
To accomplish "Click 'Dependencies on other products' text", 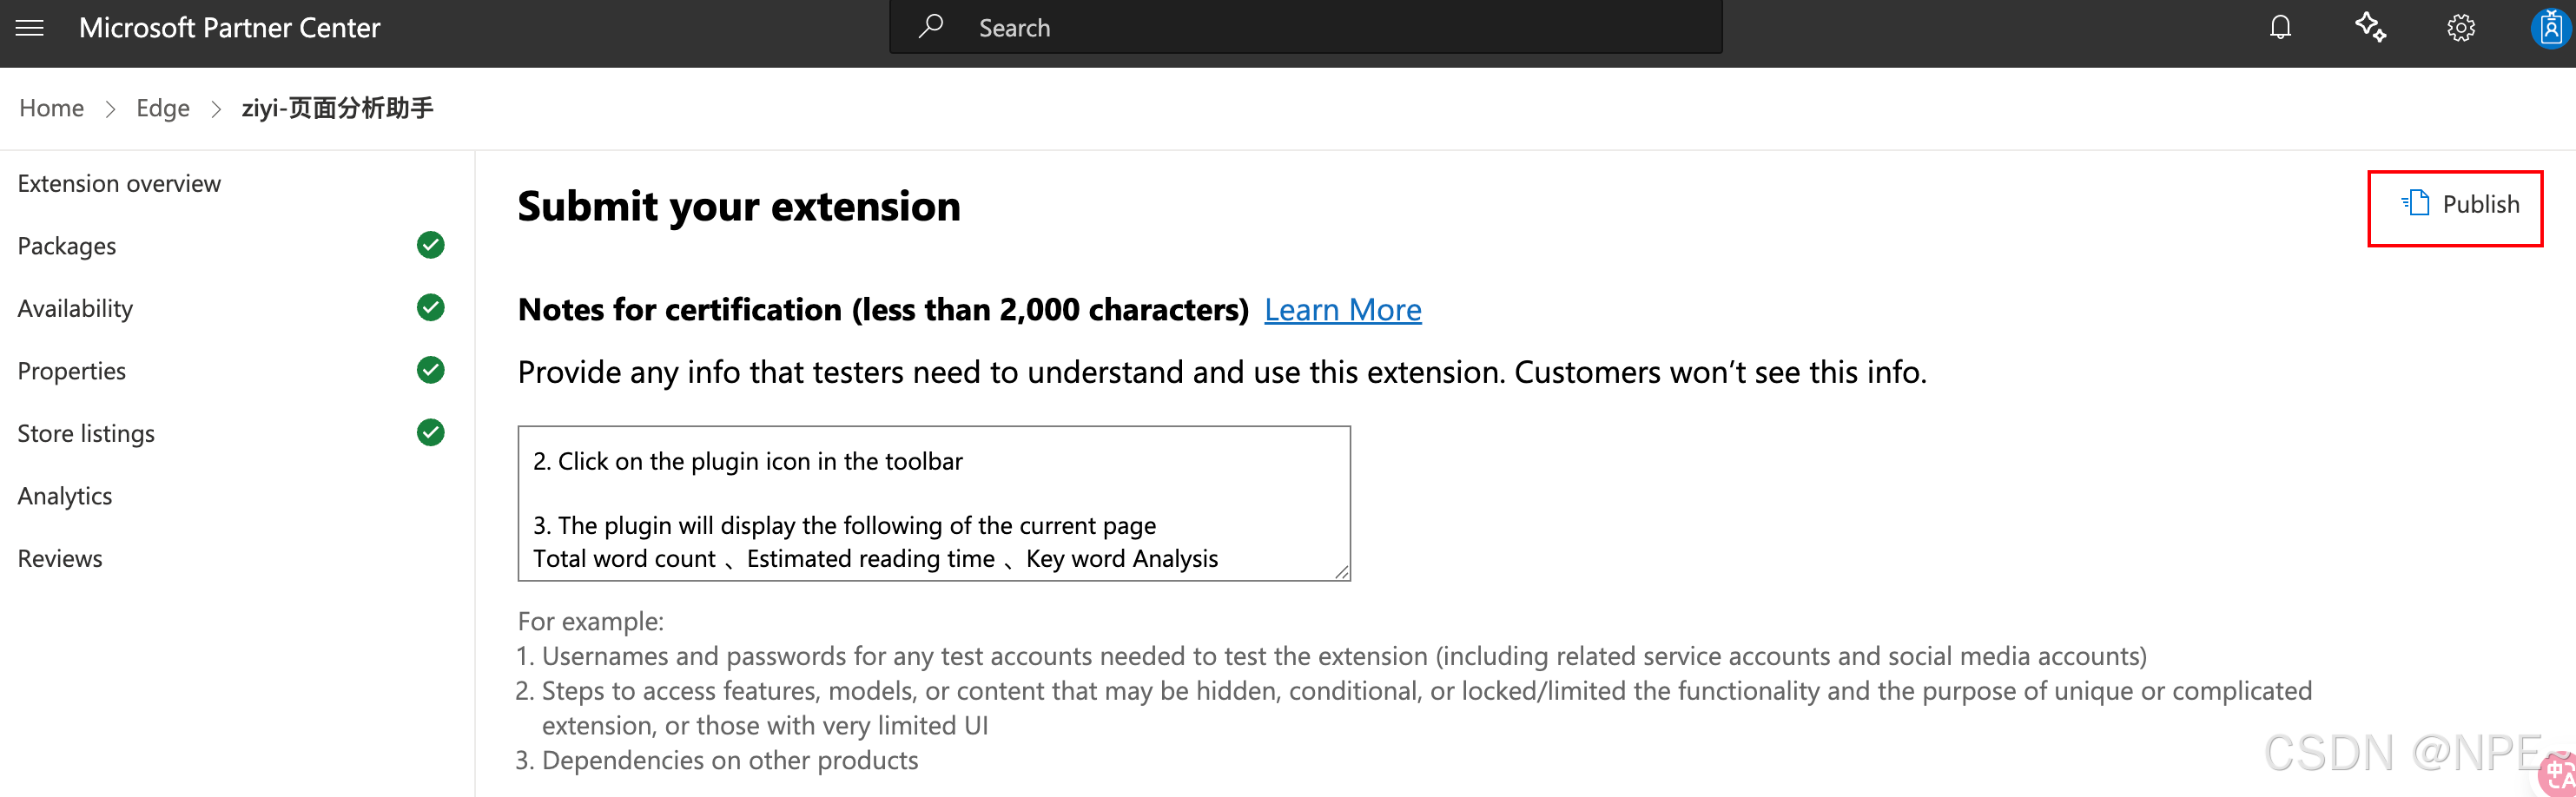I will pyautogui.click(x=730, y=761).
